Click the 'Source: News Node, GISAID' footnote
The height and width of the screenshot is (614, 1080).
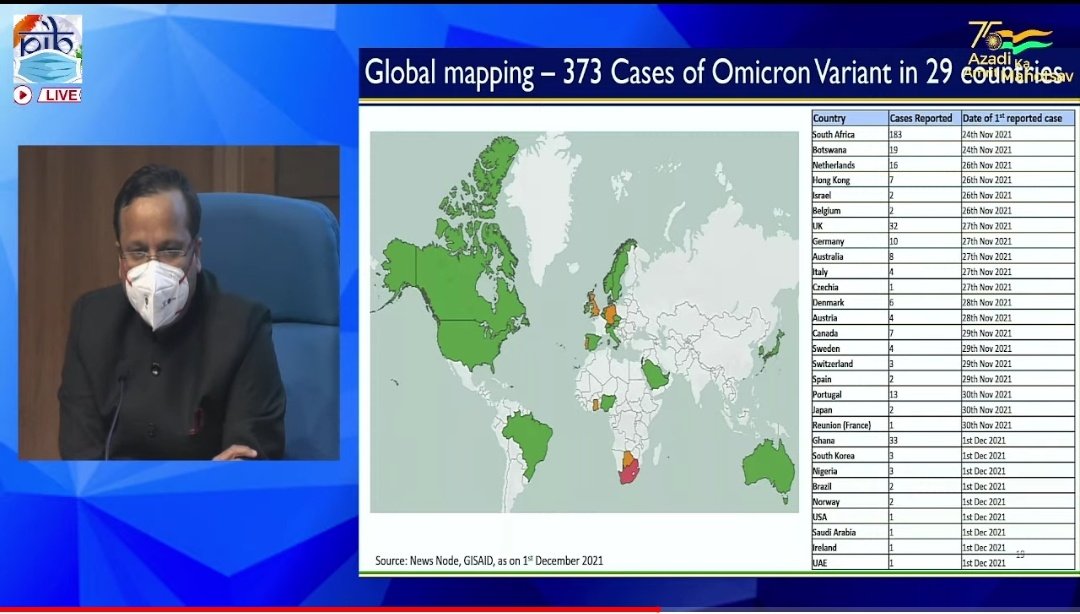[489, 560]
